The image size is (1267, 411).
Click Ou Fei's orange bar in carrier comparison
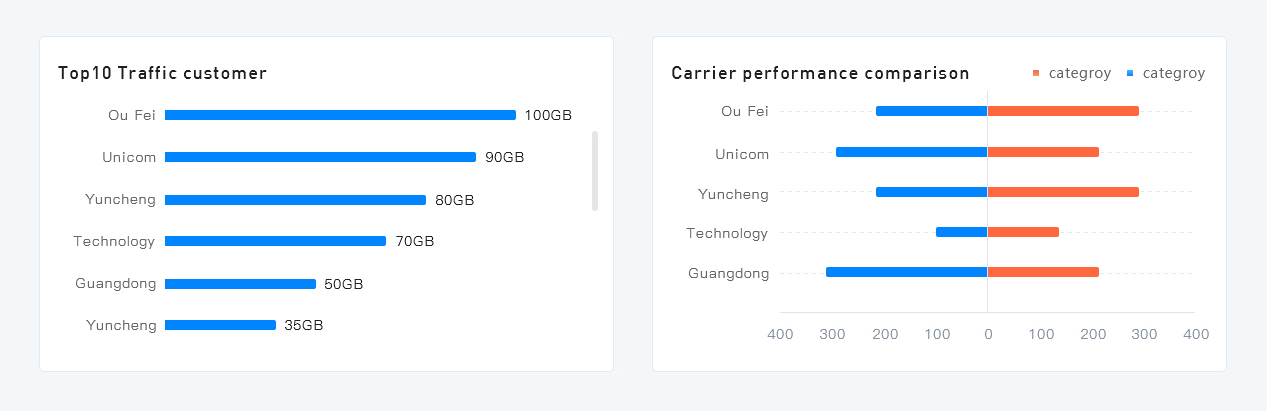pyautogui.click(x=1063, y=111)
